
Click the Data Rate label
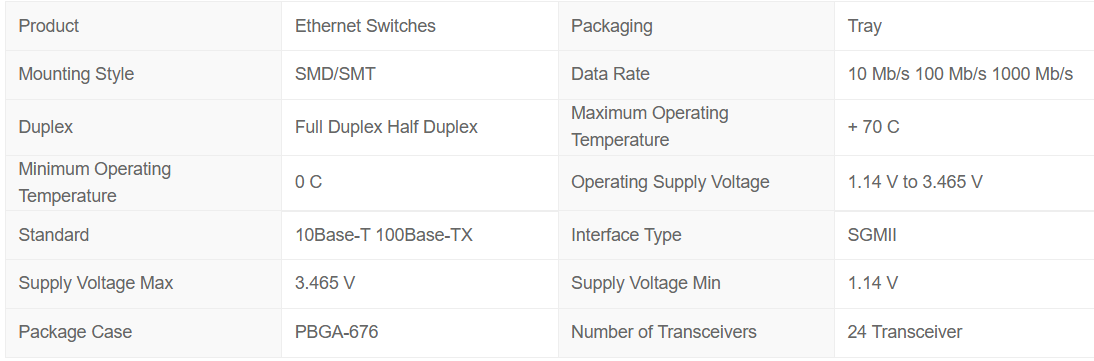pyautogui.click(x=610, y=74)
